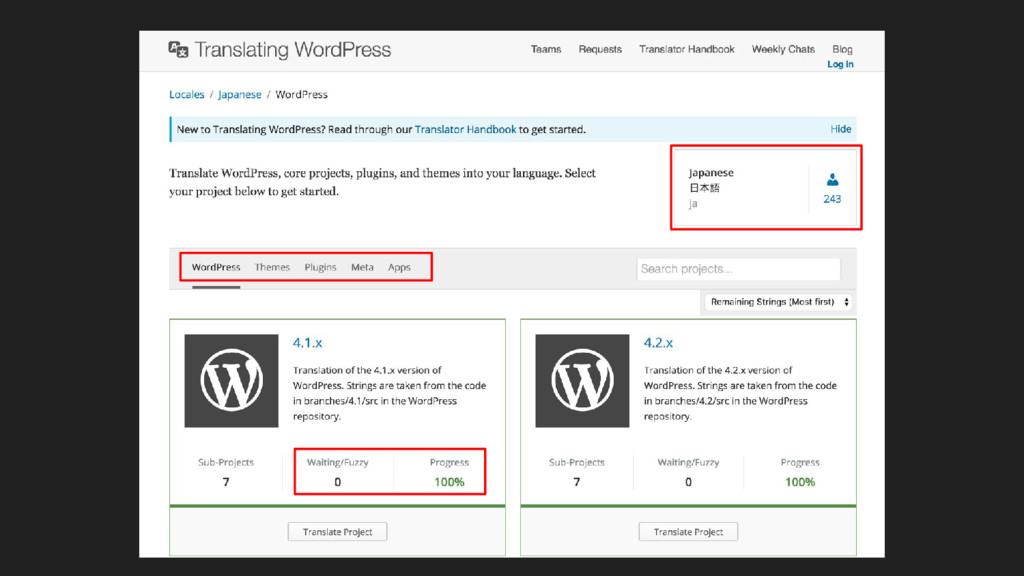Screen dimensions: 1024x576
Task: Go to Translator Handbook in header
Action: click(x=687, y=49)
